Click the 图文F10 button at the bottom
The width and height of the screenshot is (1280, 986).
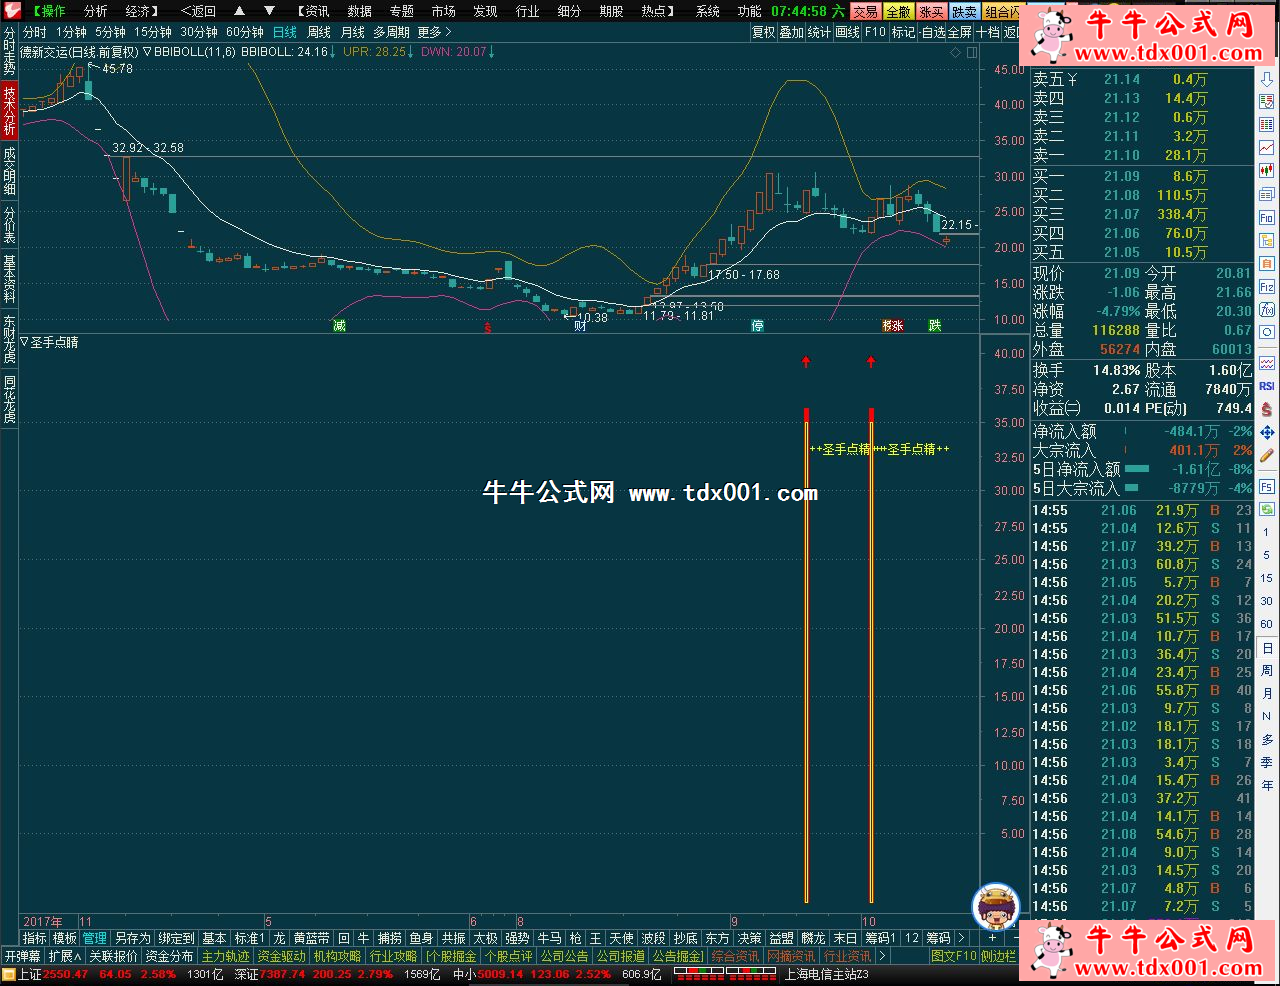(953, 956)
